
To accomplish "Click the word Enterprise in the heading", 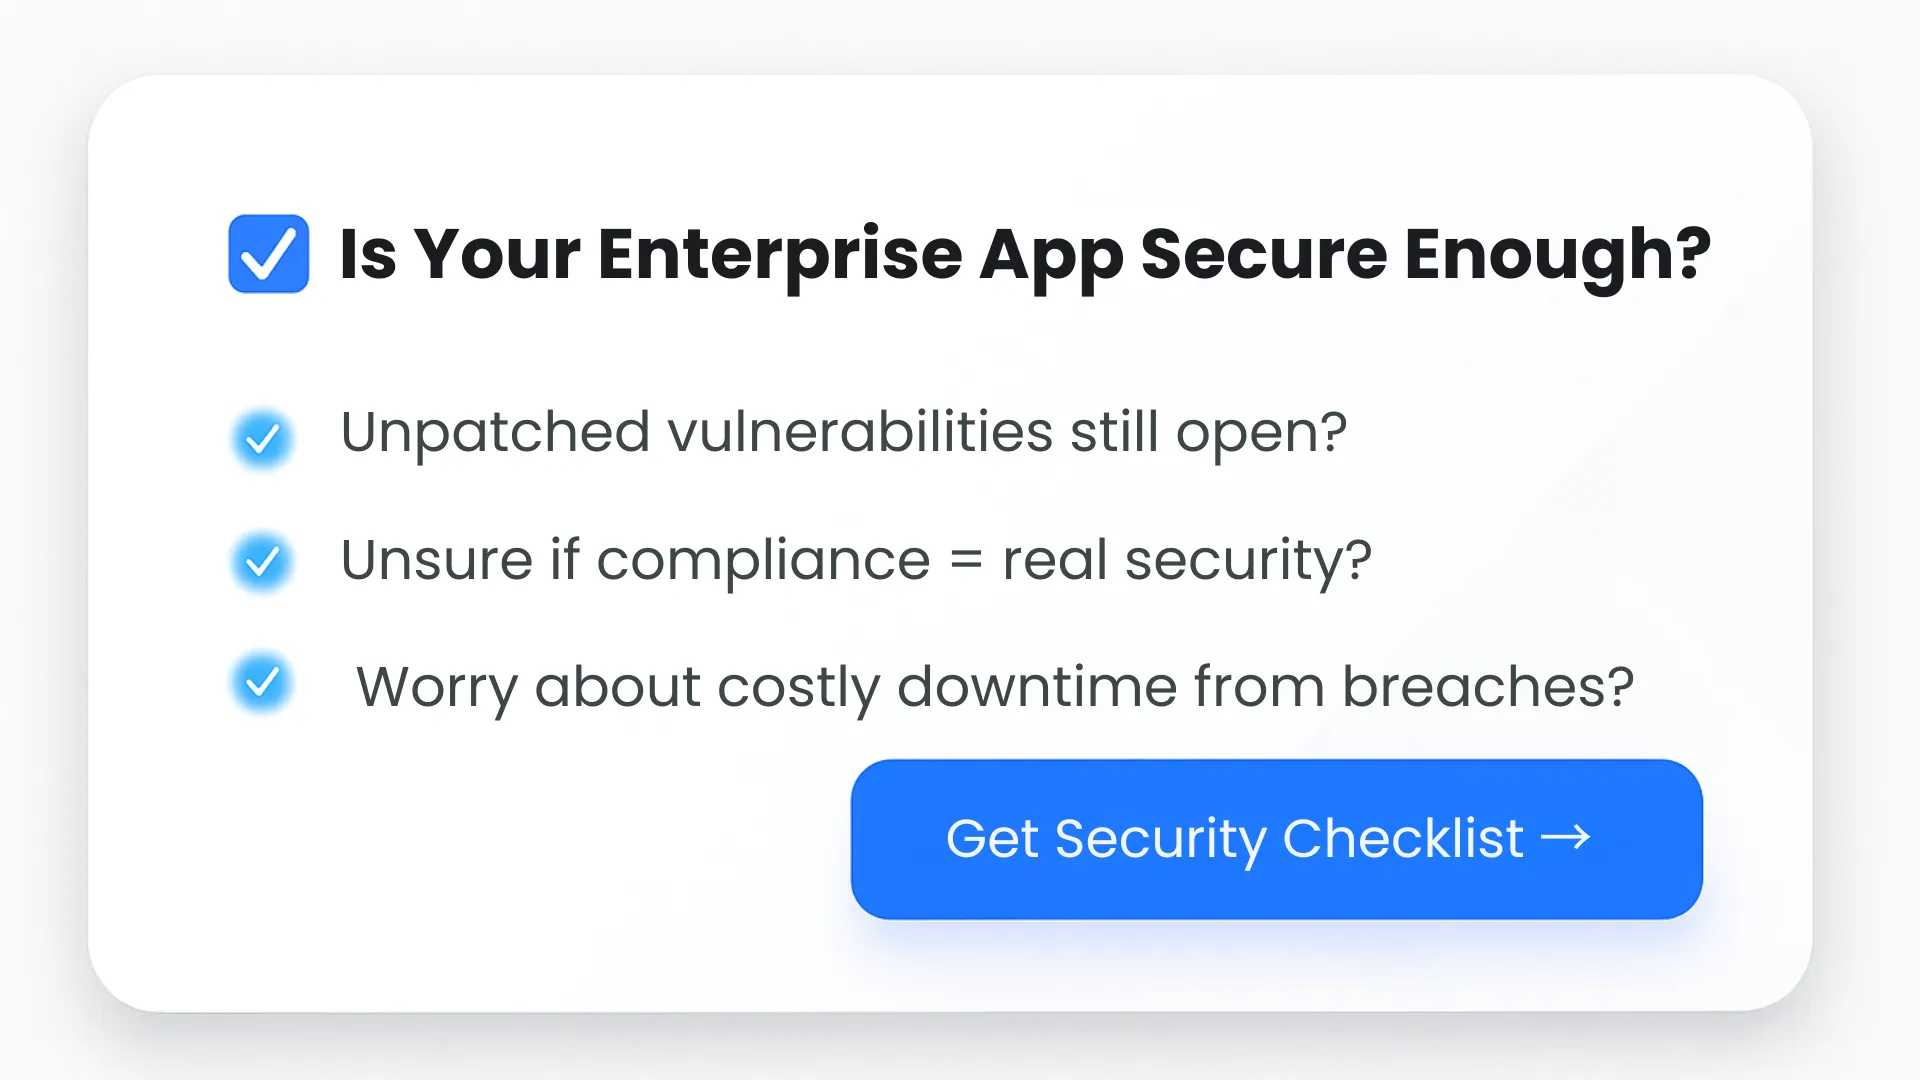I will point(780,254).
